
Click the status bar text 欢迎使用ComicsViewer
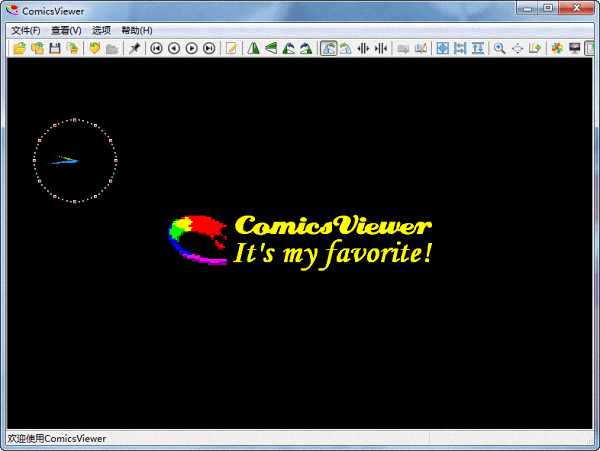click(x=57, y=438)
